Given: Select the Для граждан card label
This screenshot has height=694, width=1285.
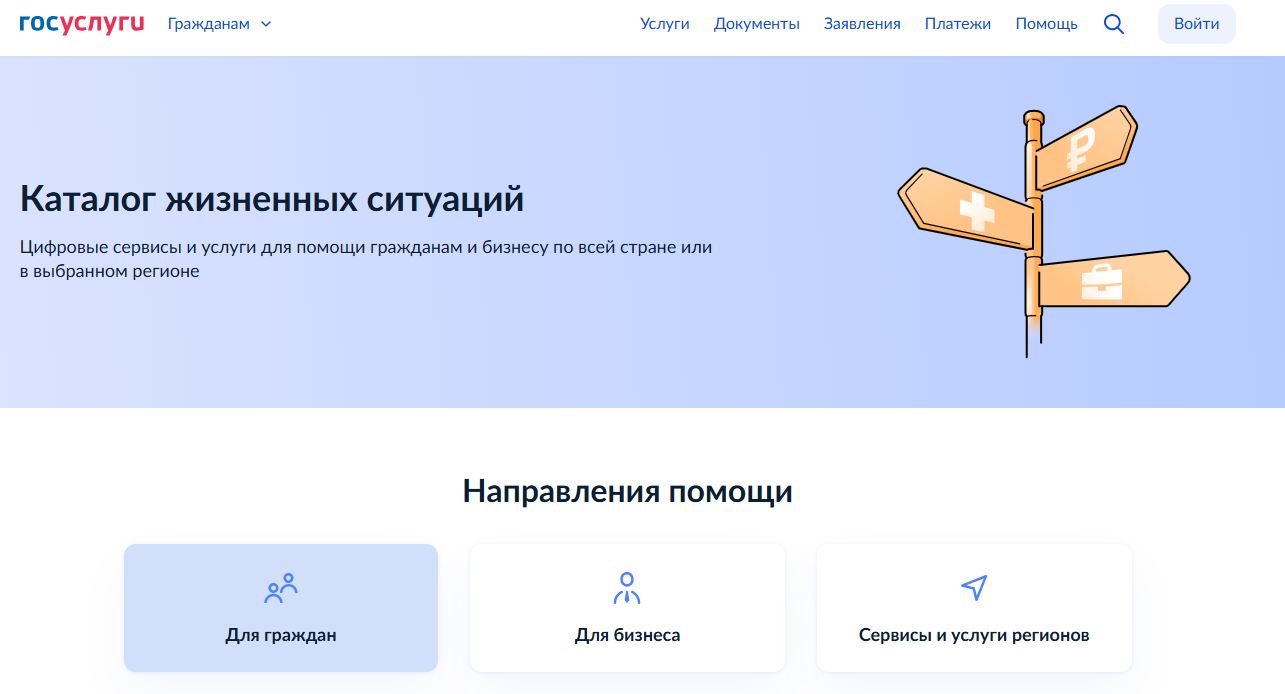Looking at the screenshot, I should click(281, 635).
